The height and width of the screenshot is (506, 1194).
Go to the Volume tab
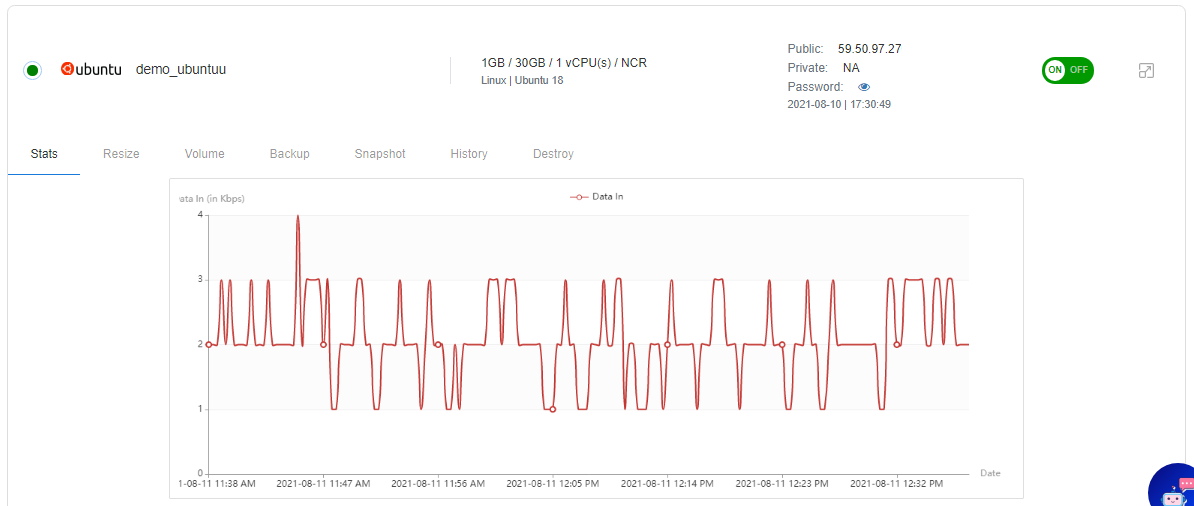pos(204,154)
